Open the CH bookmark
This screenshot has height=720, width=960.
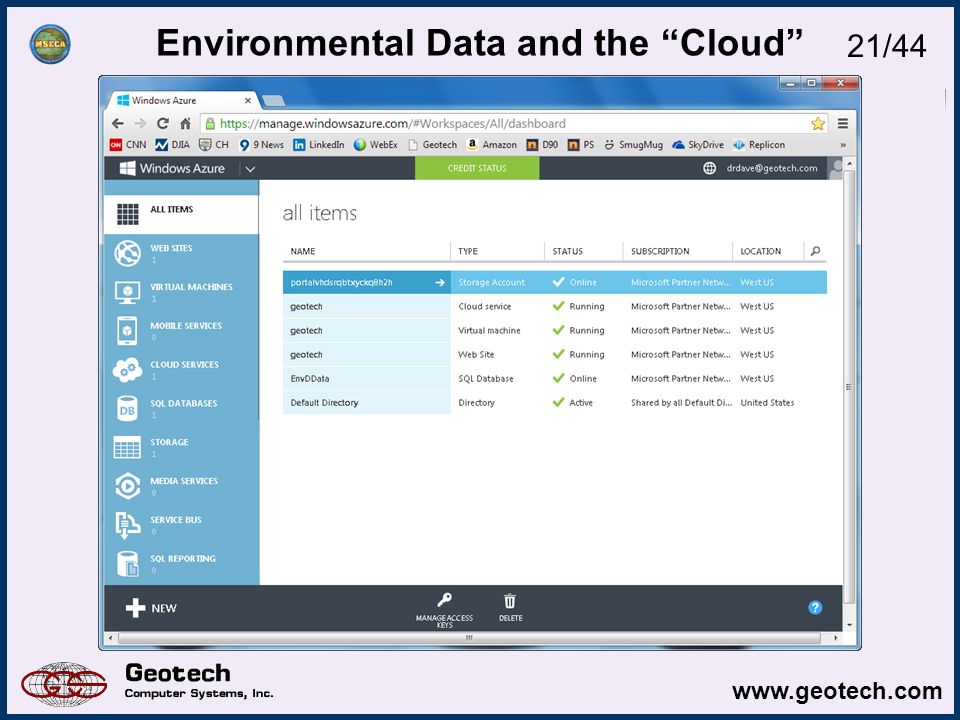pyautogui.click(x=214, y=144)
